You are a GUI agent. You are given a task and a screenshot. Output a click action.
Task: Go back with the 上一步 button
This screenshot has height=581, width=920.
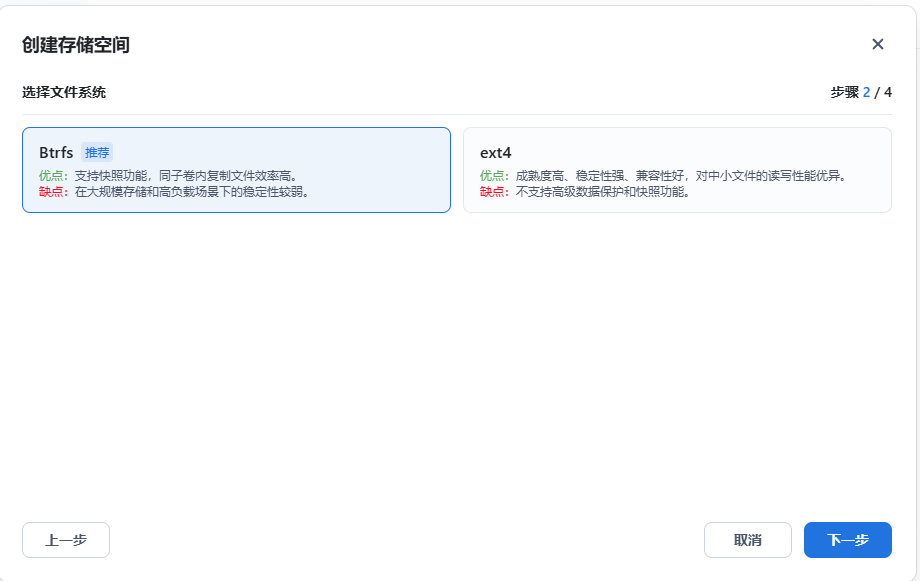point(66,540)
